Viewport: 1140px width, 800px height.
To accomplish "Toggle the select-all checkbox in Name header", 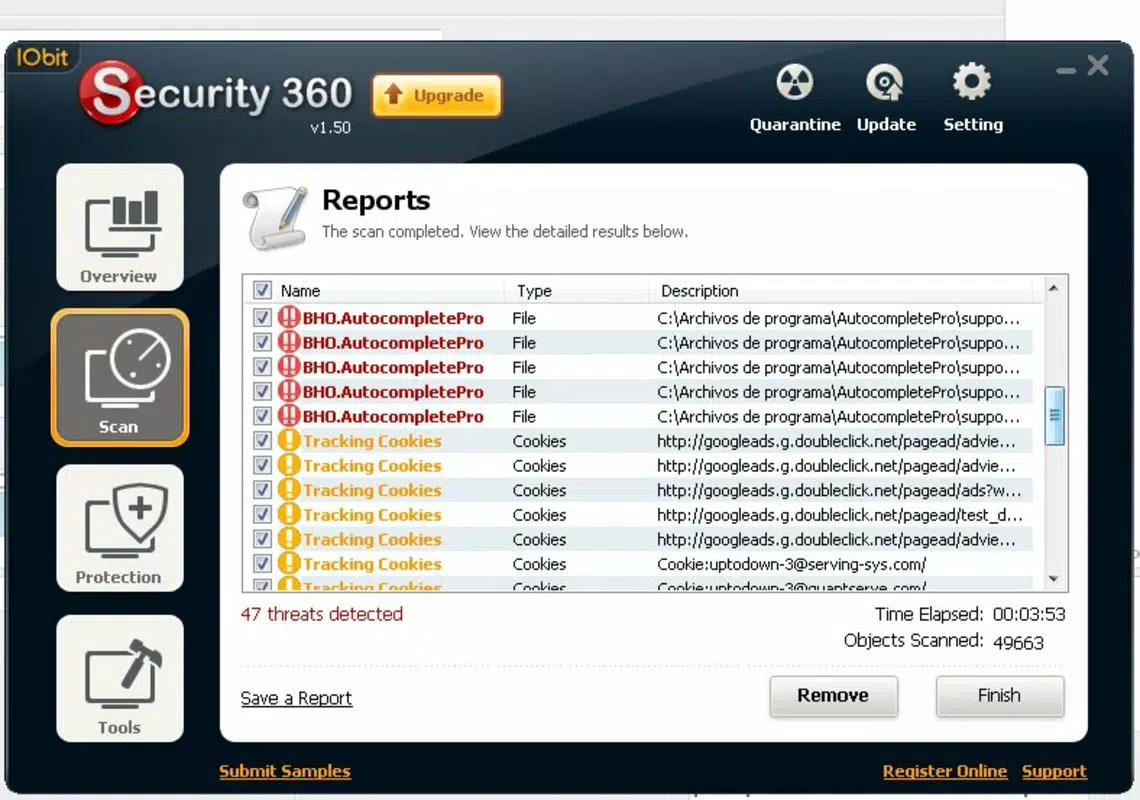I will [x=262, y=290].
